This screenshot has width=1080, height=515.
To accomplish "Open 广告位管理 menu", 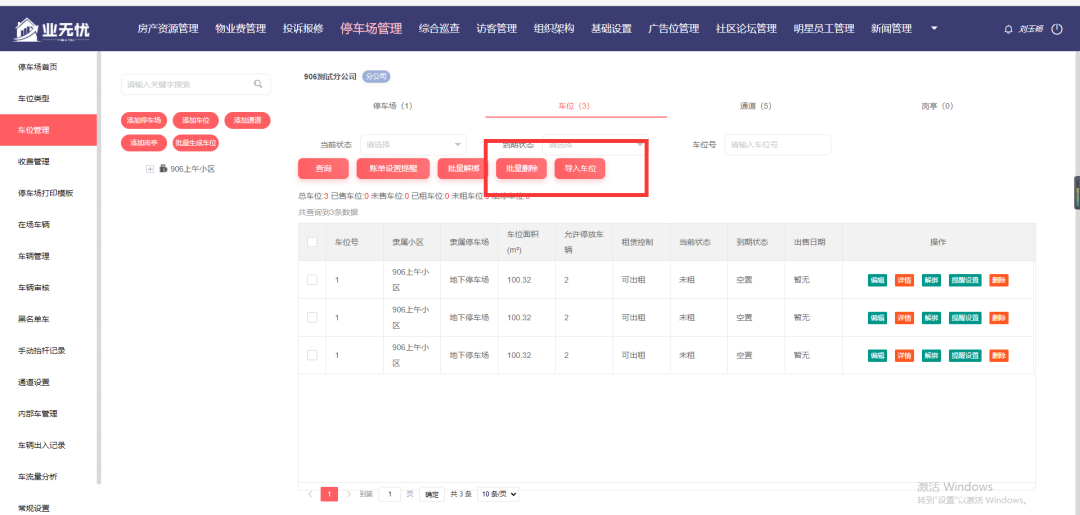I will pyautogui.click(x=674, y=29).
